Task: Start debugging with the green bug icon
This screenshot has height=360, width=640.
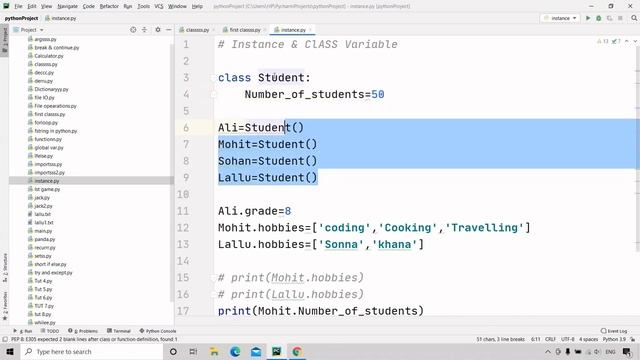Action: click(x=599, y=18)
